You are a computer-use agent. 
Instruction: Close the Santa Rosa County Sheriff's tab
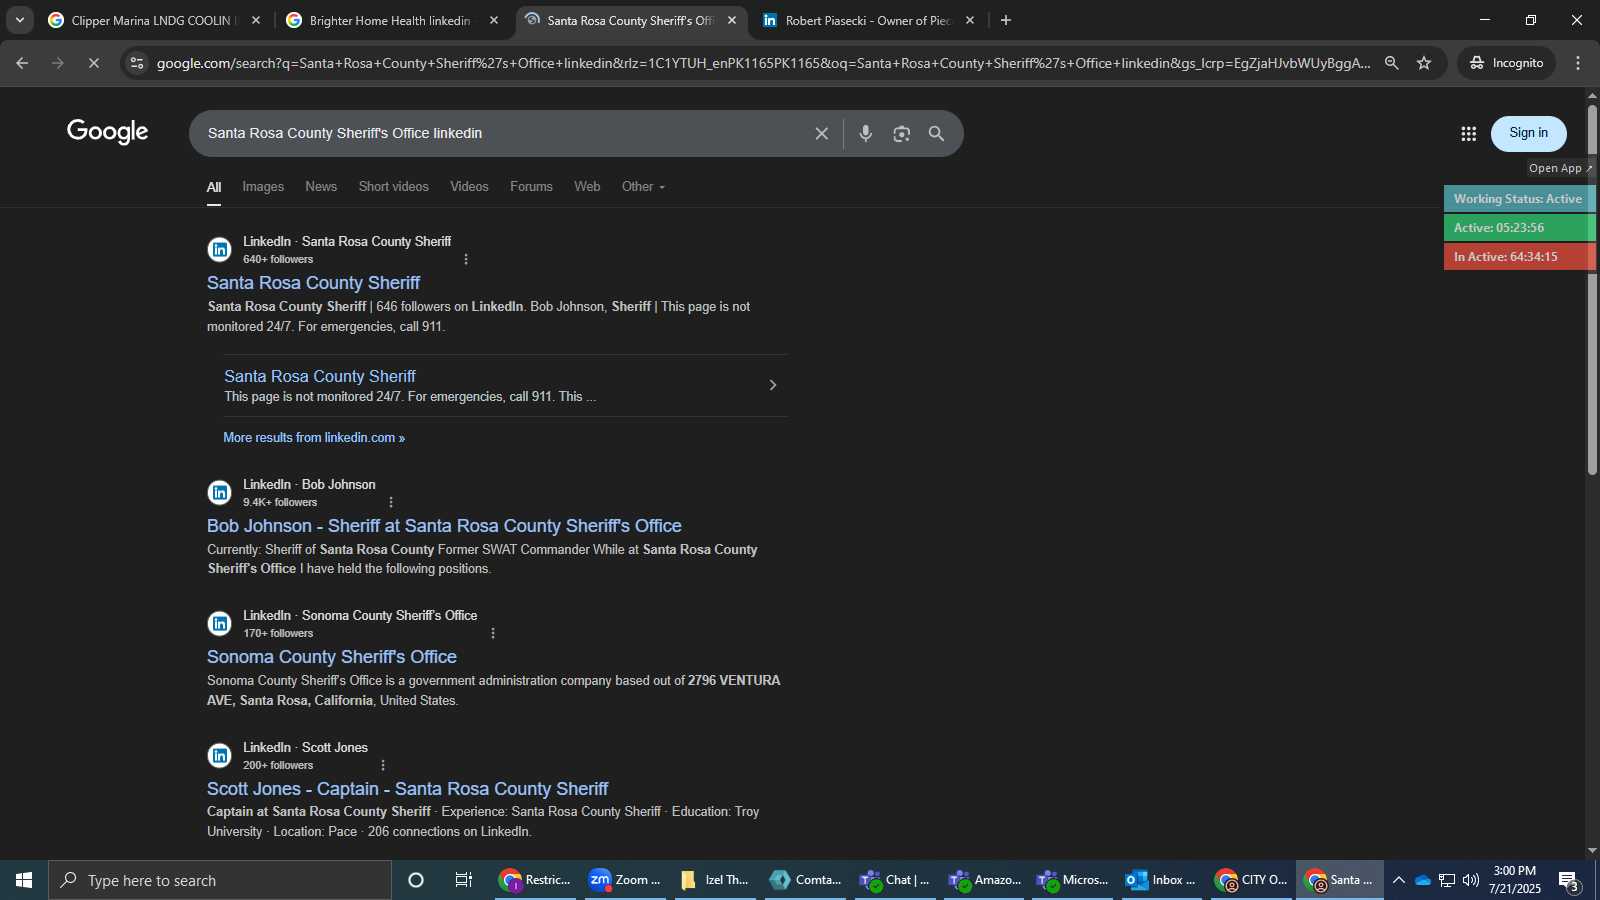(732, 20)
